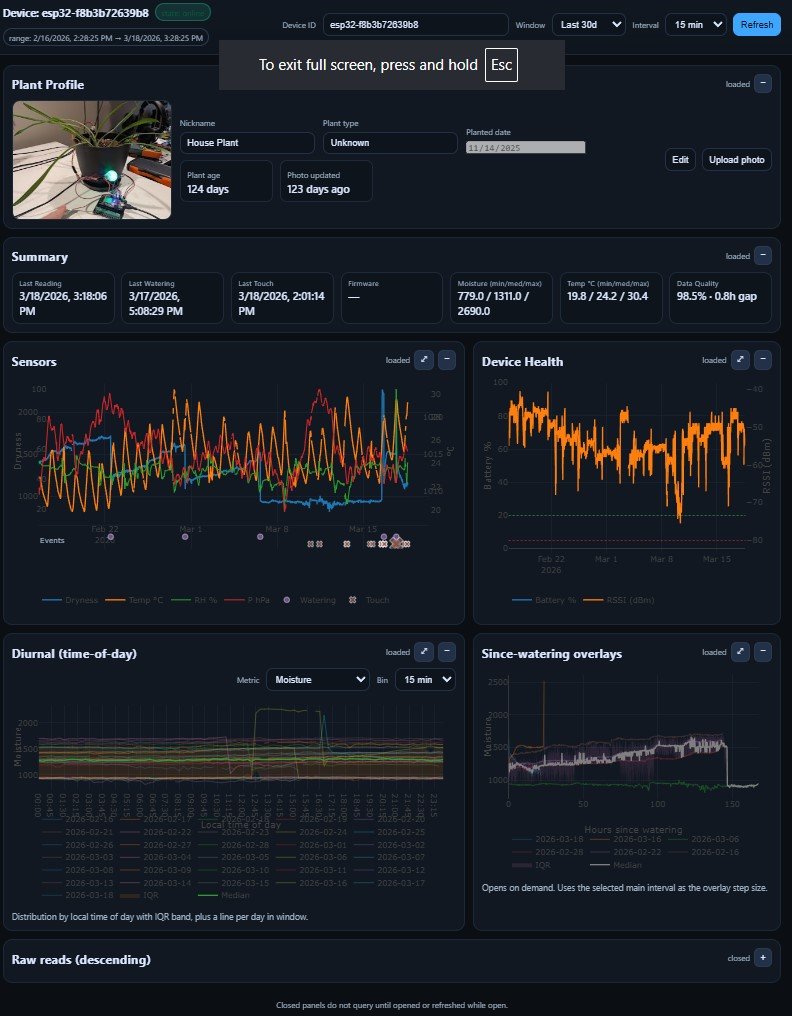Screen dimensions: 792x1016
Task: Toggle the Dryness series in Sensors legend
Action: pos(70,600)
